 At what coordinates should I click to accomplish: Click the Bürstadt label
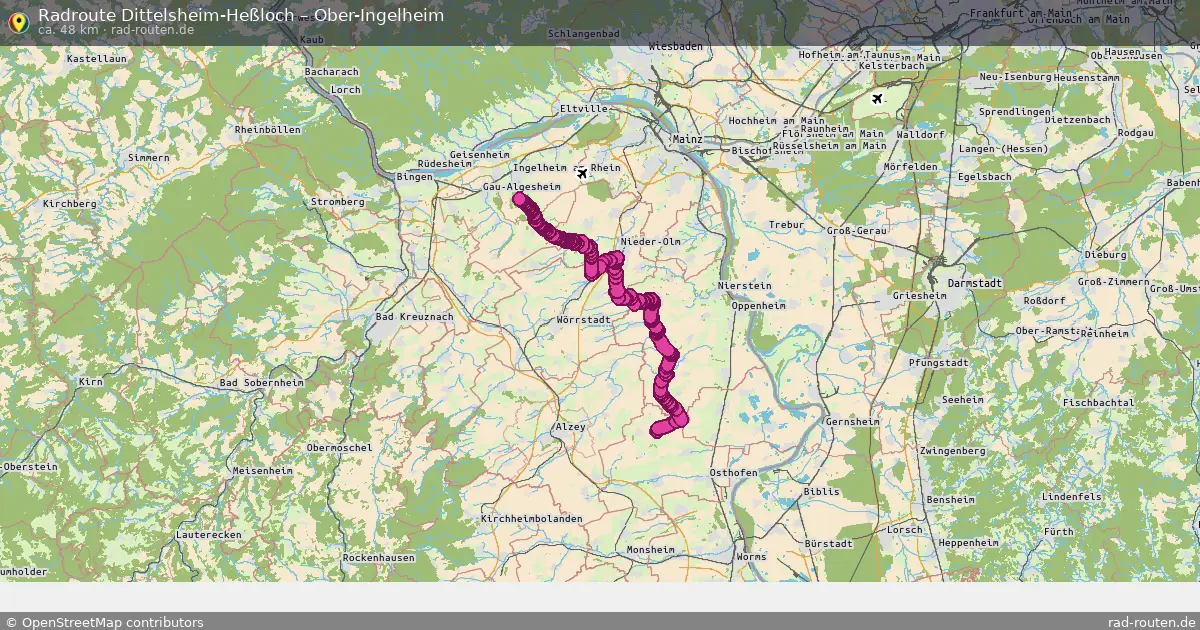(828, 543)
